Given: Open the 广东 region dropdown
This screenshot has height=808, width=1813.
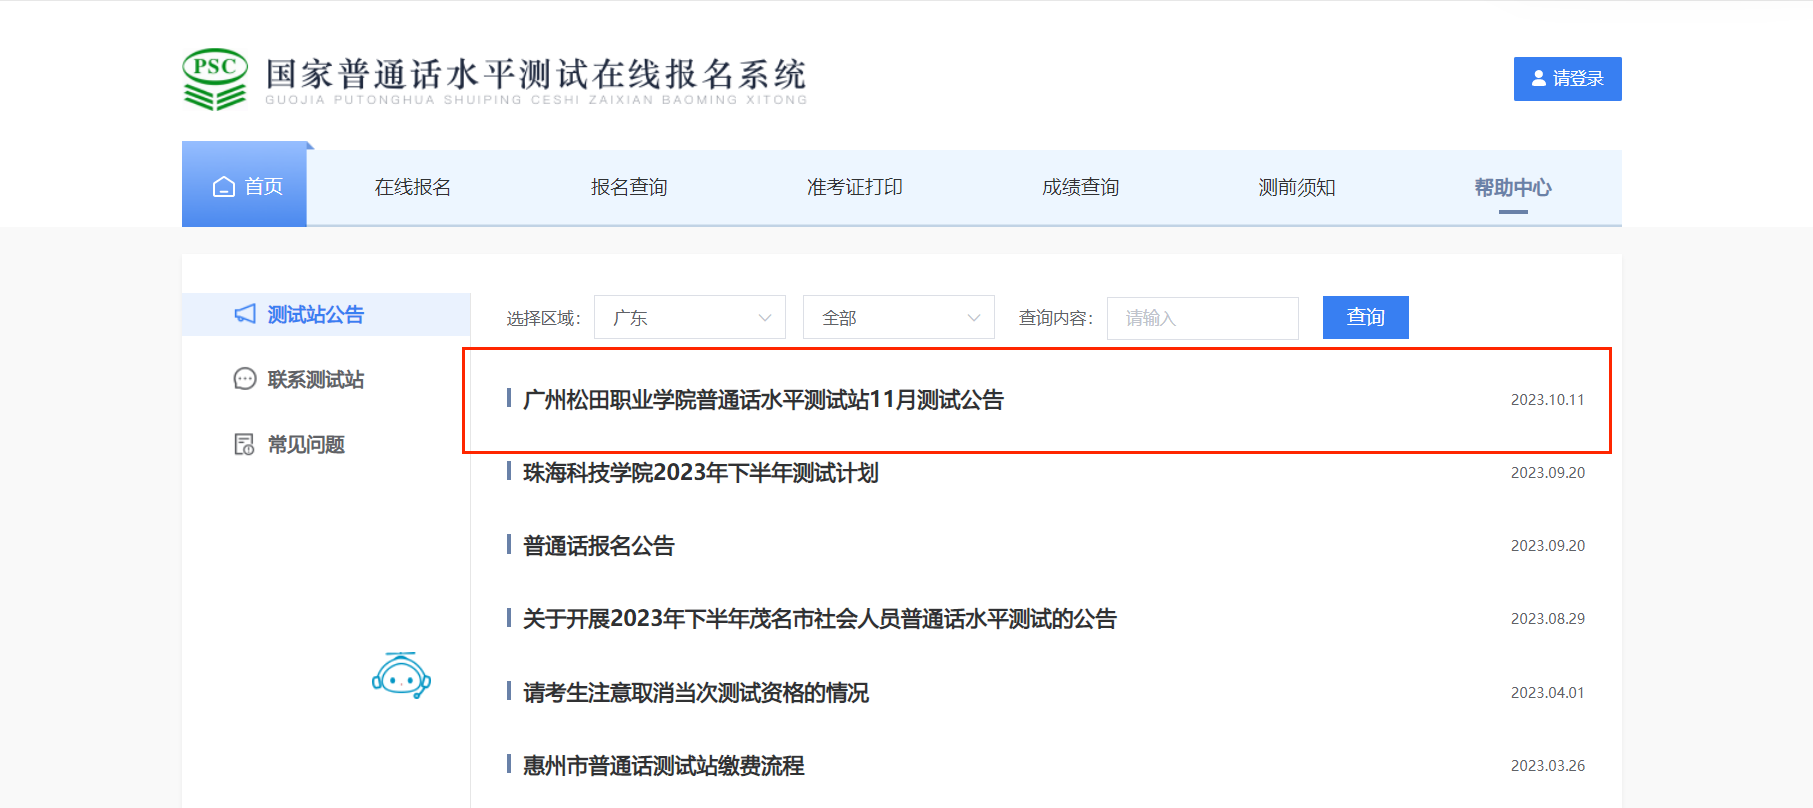Looking at the screenshot, I should [690, 318].
